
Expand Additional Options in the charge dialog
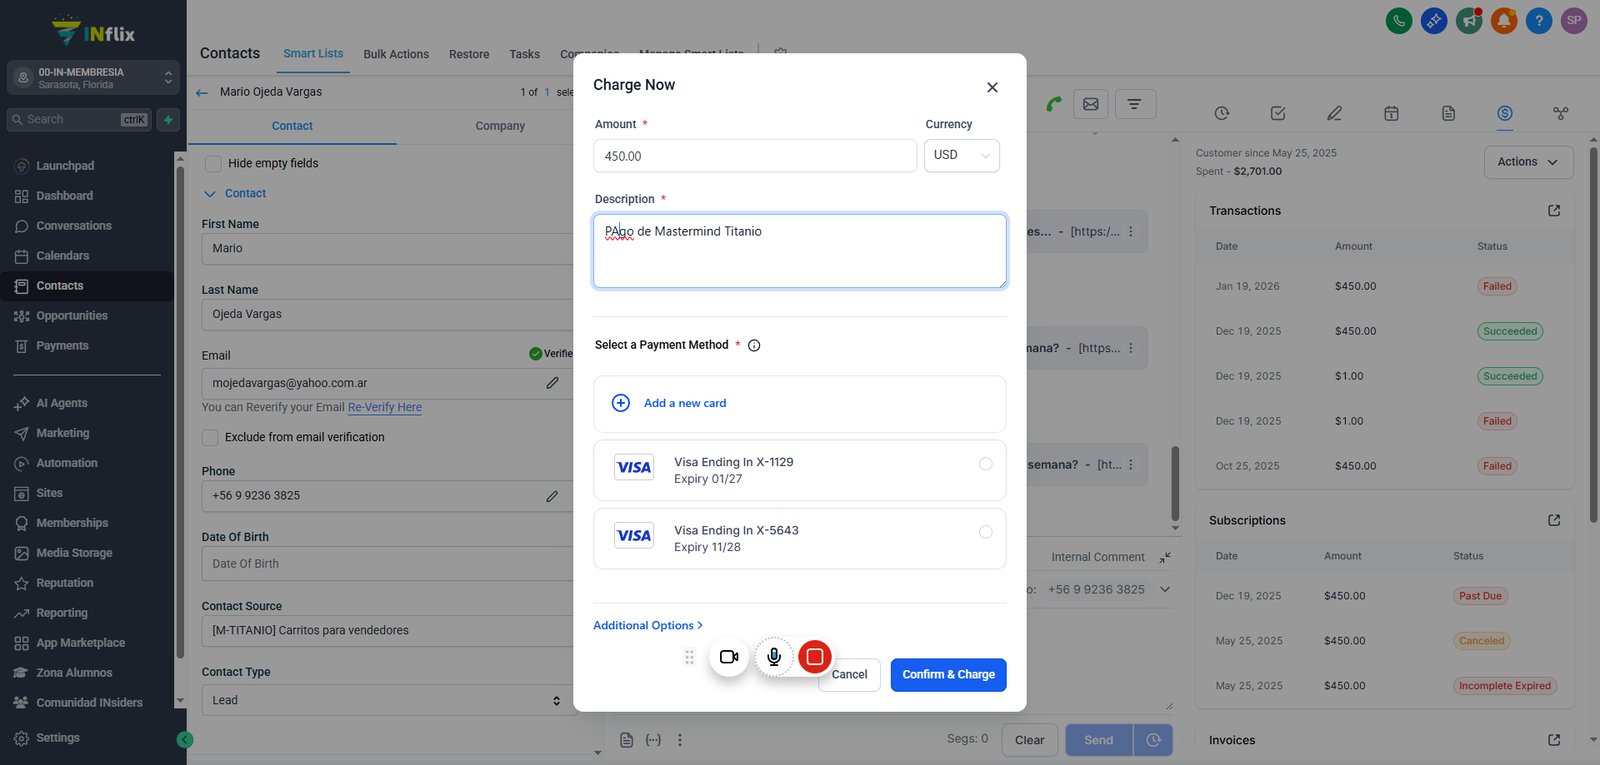click(x=648, y=625)
